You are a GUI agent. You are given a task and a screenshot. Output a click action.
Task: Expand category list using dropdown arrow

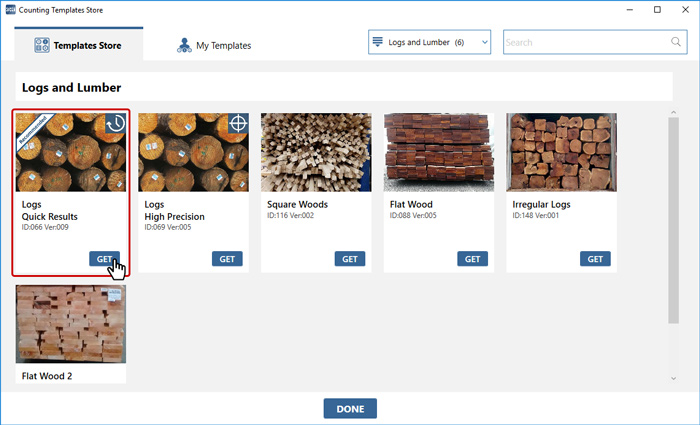click(x=485, y=43)
